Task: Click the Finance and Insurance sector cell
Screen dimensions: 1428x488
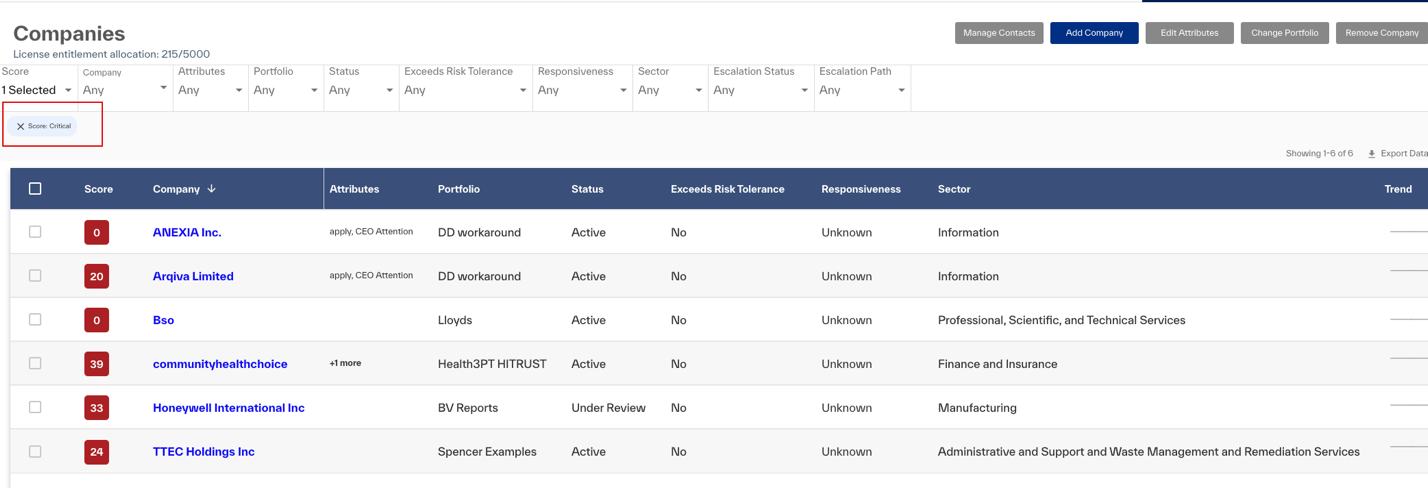Action: tap(997, 365)
